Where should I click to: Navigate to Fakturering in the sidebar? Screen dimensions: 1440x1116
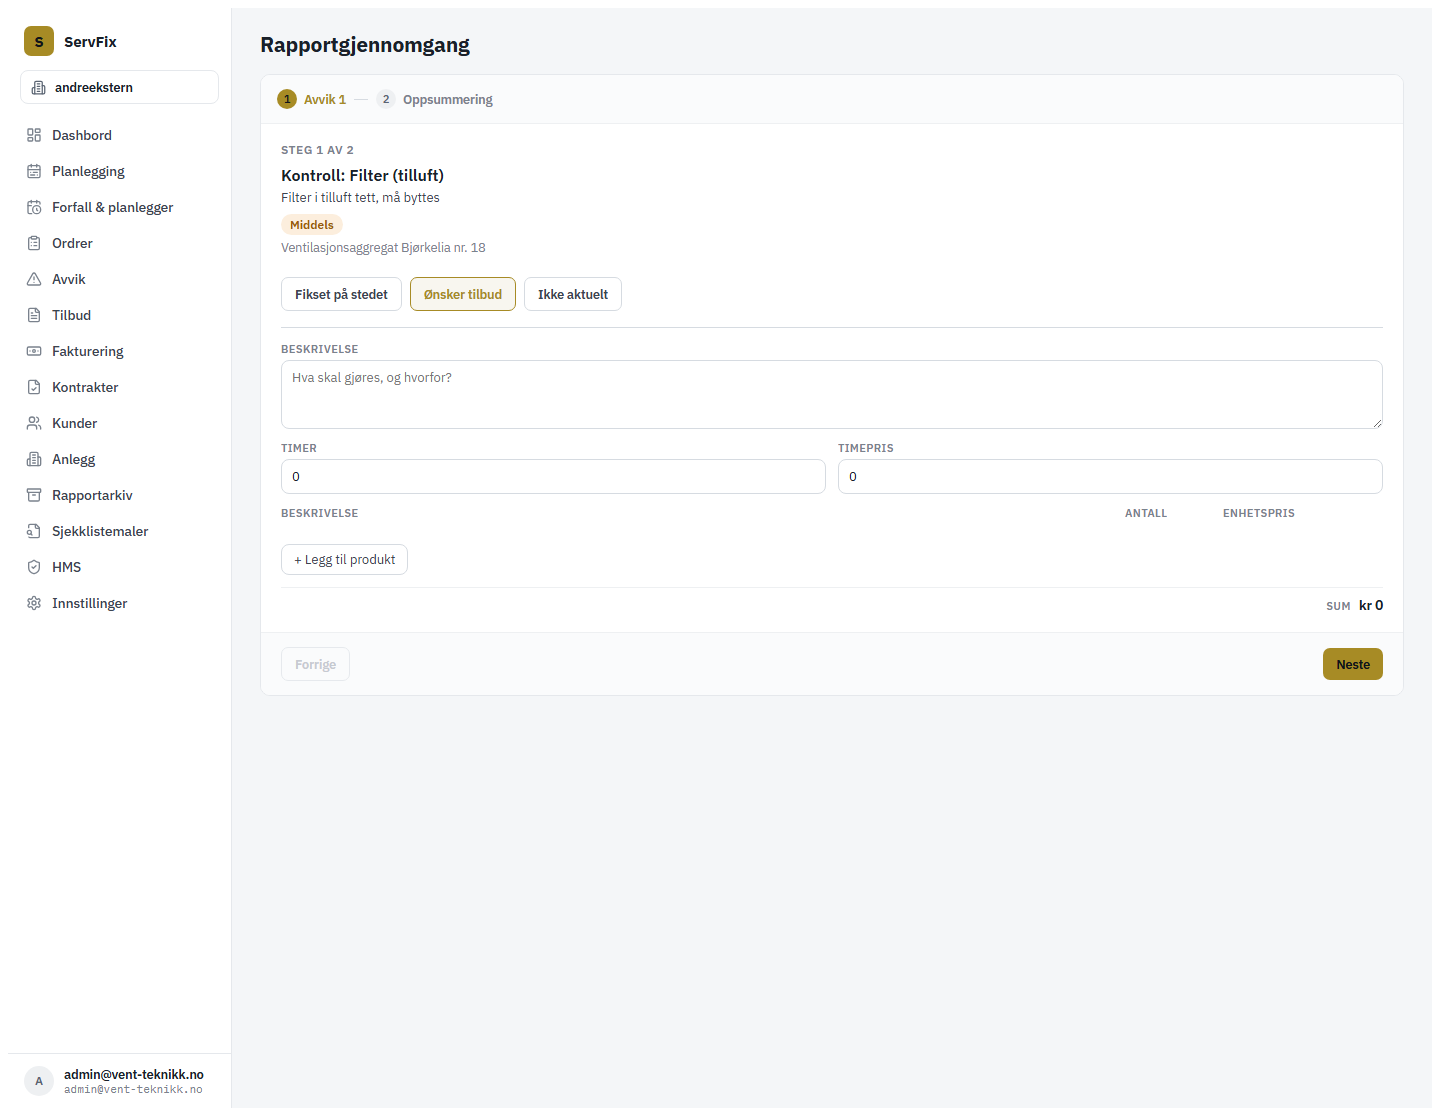119,351
